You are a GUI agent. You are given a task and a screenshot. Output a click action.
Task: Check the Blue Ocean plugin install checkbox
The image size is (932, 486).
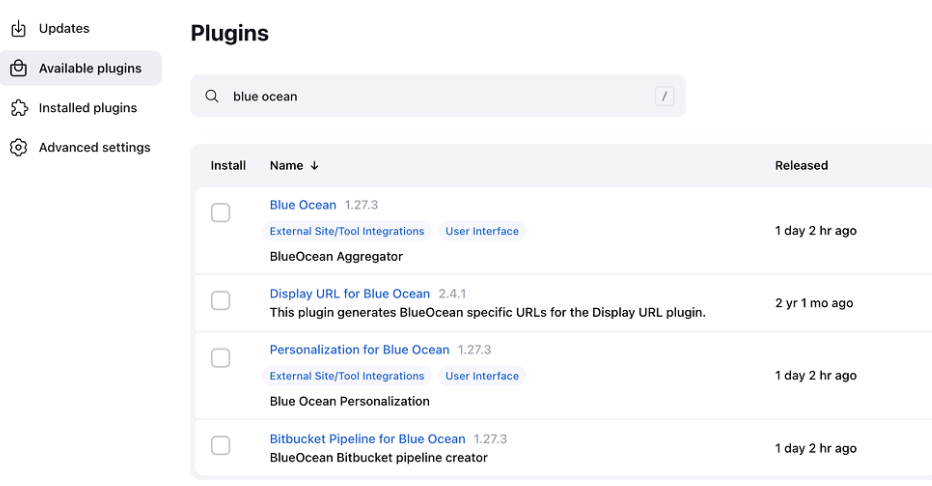click(x=221, y=213)
